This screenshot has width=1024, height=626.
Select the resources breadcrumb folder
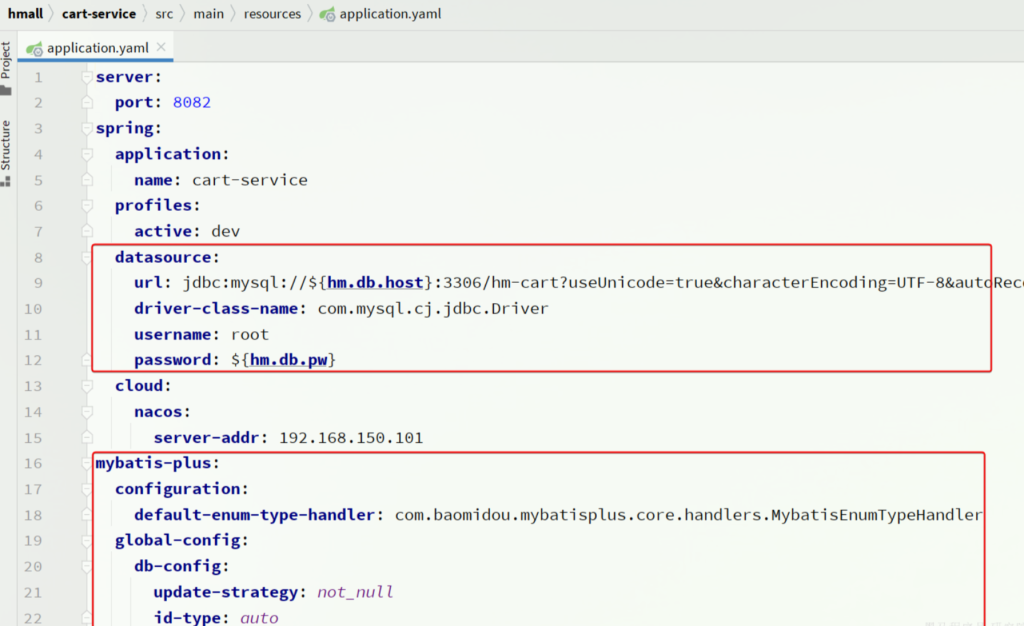click(x=272, y=14)
